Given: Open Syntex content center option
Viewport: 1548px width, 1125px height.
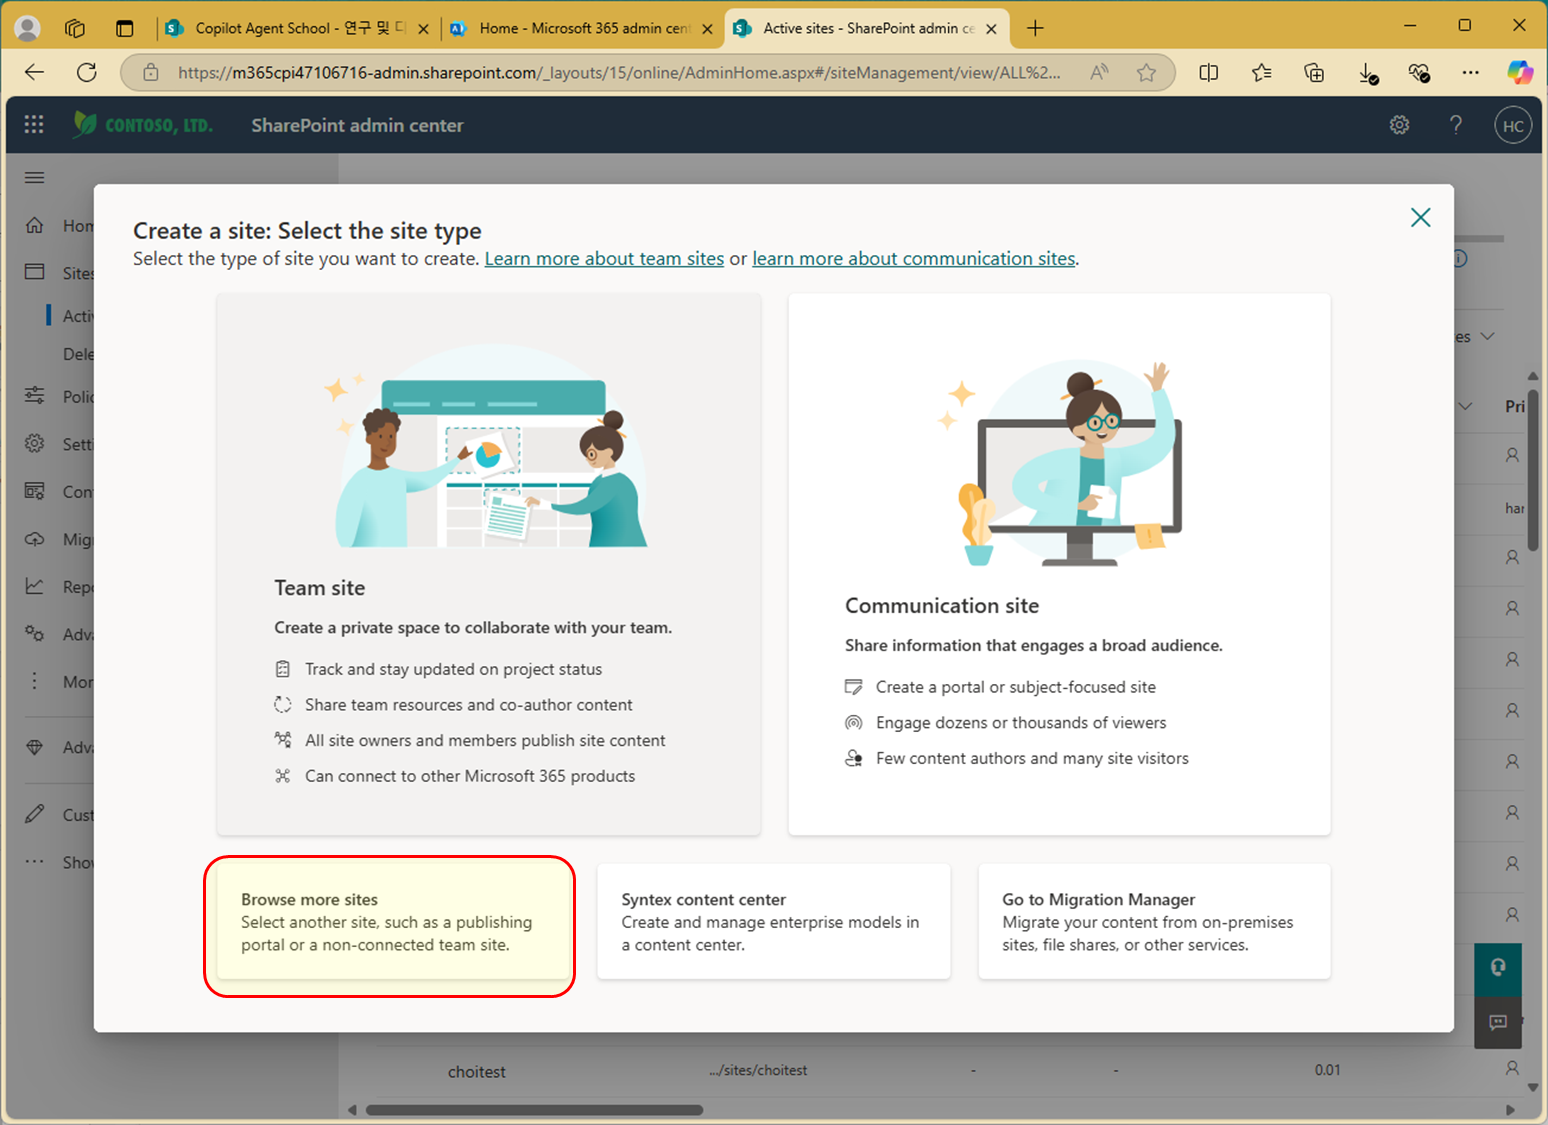Looking at the screenshot, I should click(774, 922).
